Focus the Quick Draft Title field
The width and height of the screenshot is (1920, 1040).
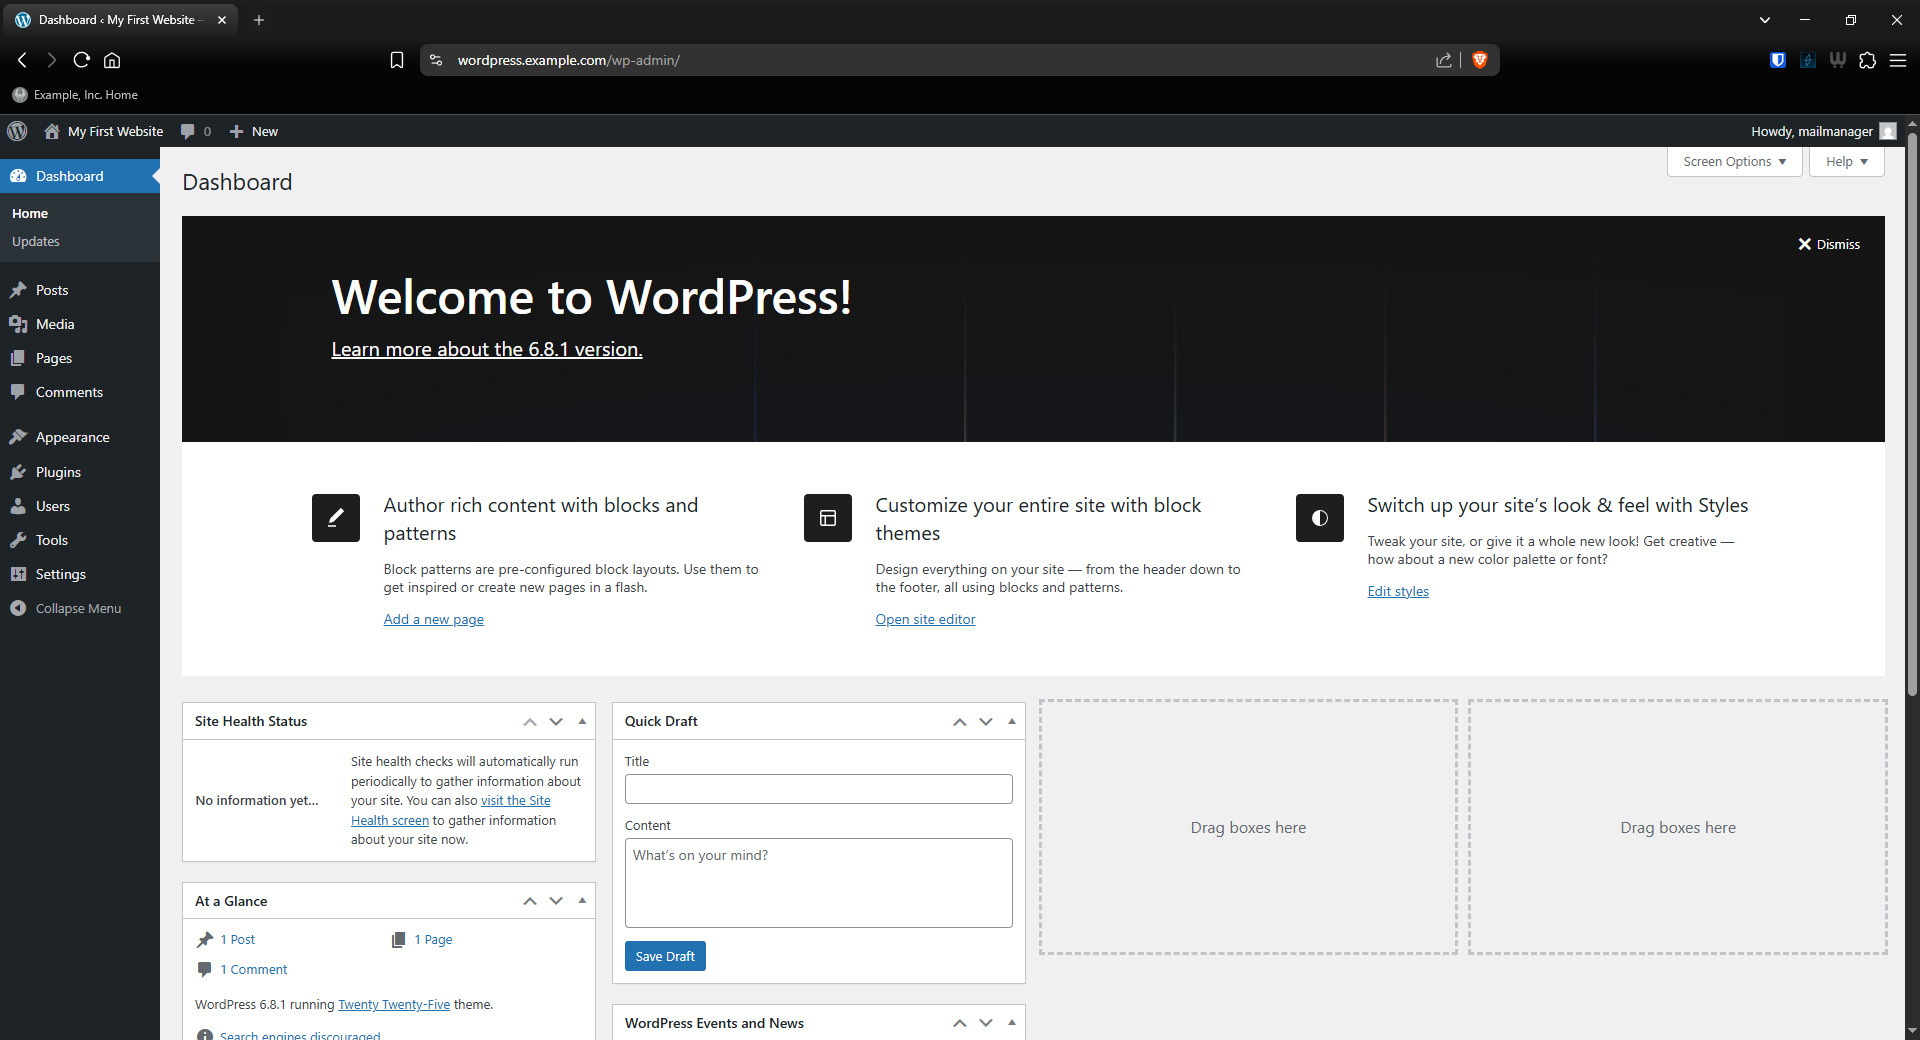point(818,789)
